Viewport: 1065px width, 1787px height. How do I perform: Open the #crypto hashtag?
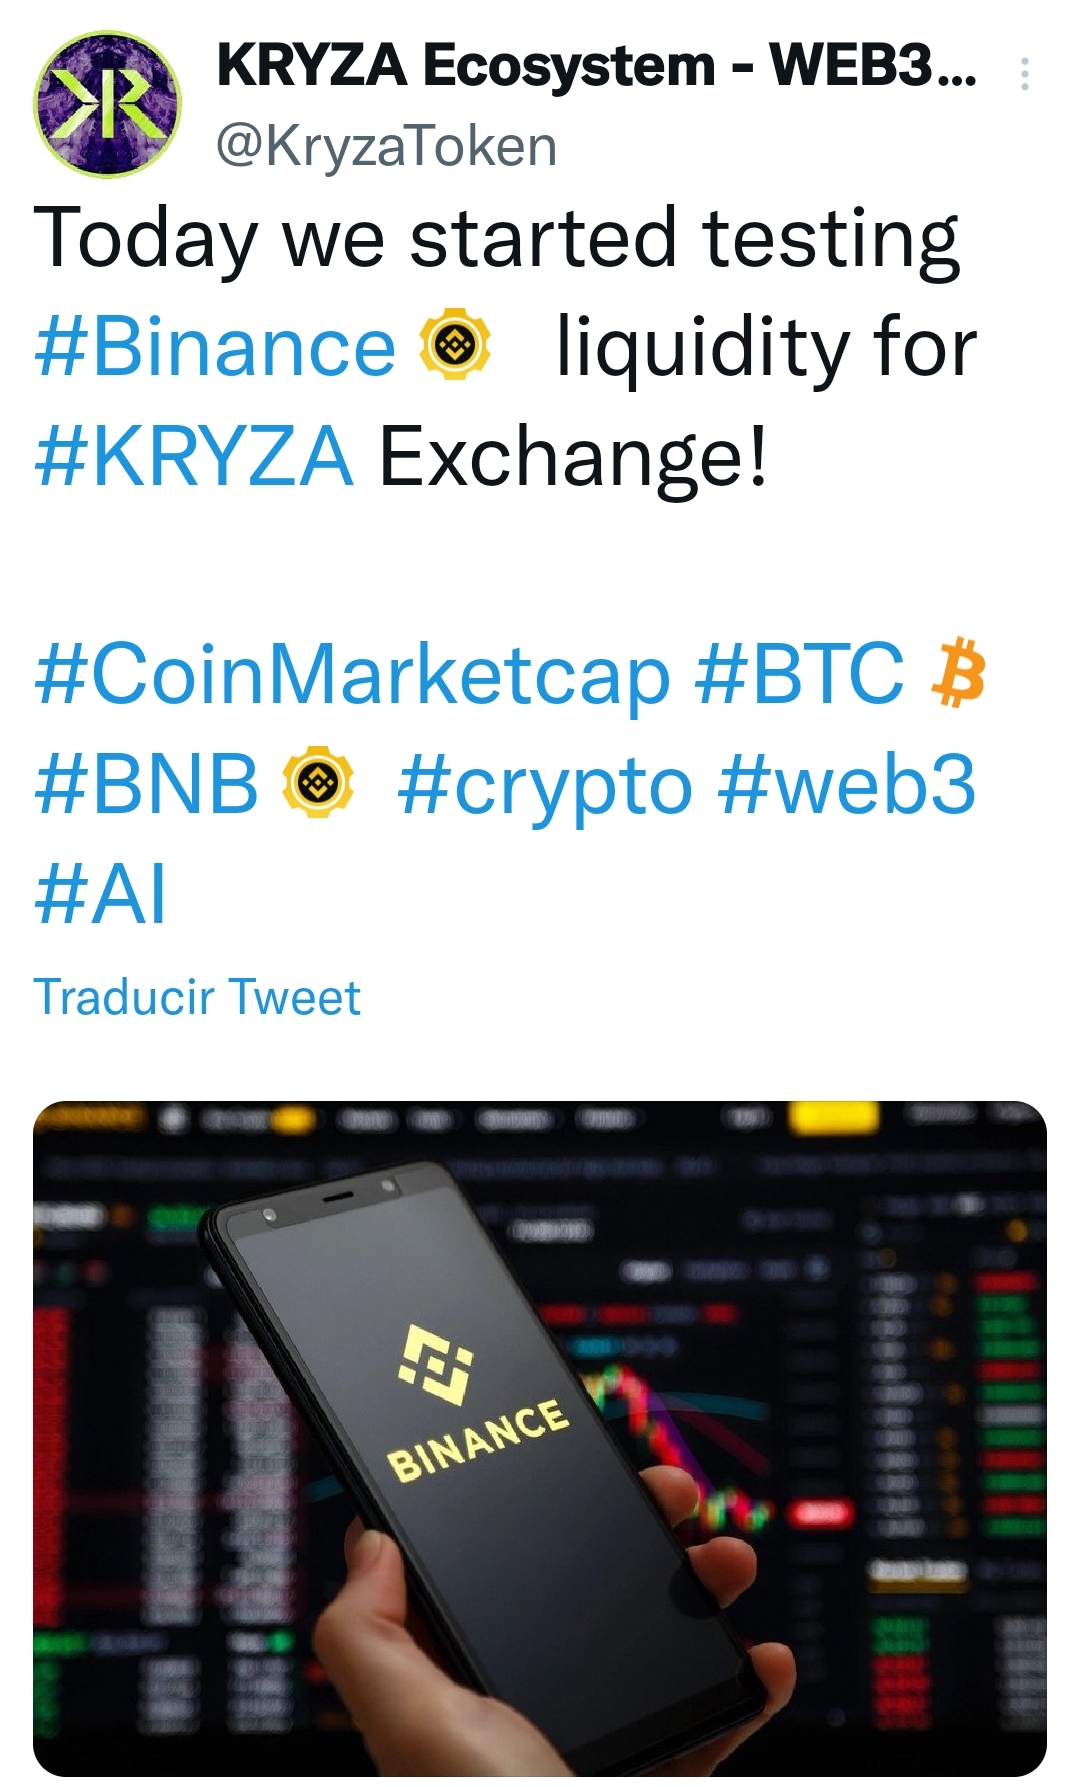[545, 784]
